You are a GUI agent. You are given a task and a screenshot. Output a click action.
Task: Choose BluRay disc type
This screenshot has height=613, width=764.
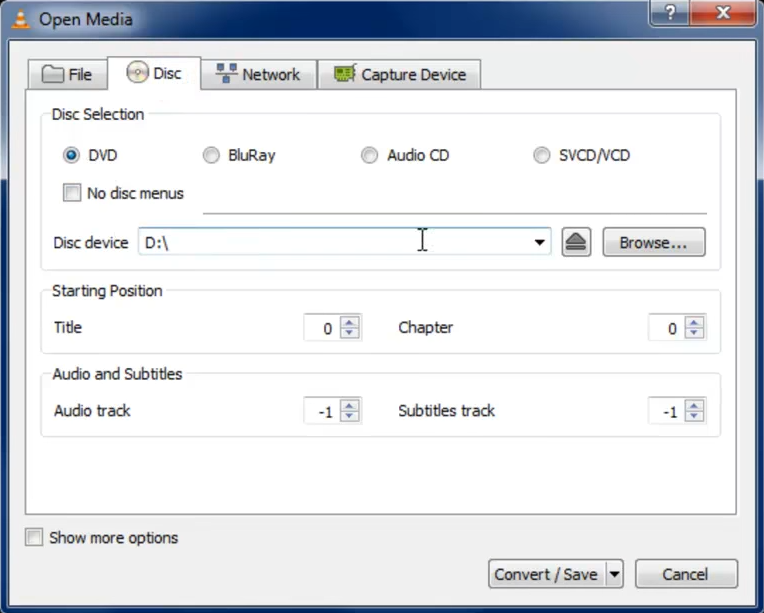[x=211, y=155]
